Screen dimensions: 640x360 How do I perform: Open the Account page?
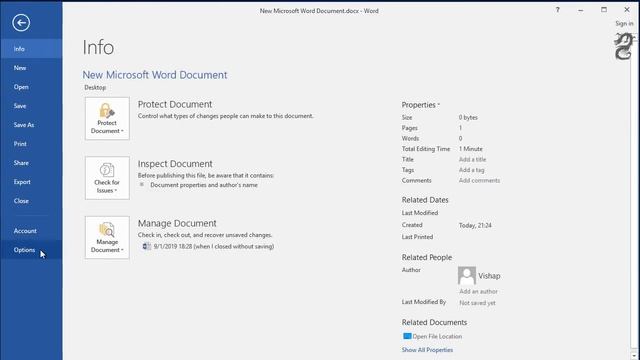(31, 231)
